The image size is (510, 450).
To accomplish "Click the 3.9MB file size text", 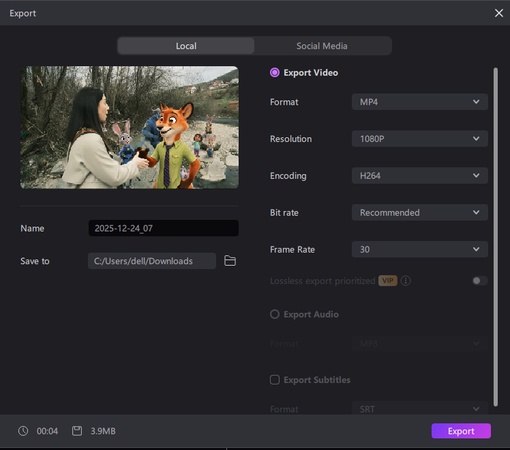I will pos(103,431).
